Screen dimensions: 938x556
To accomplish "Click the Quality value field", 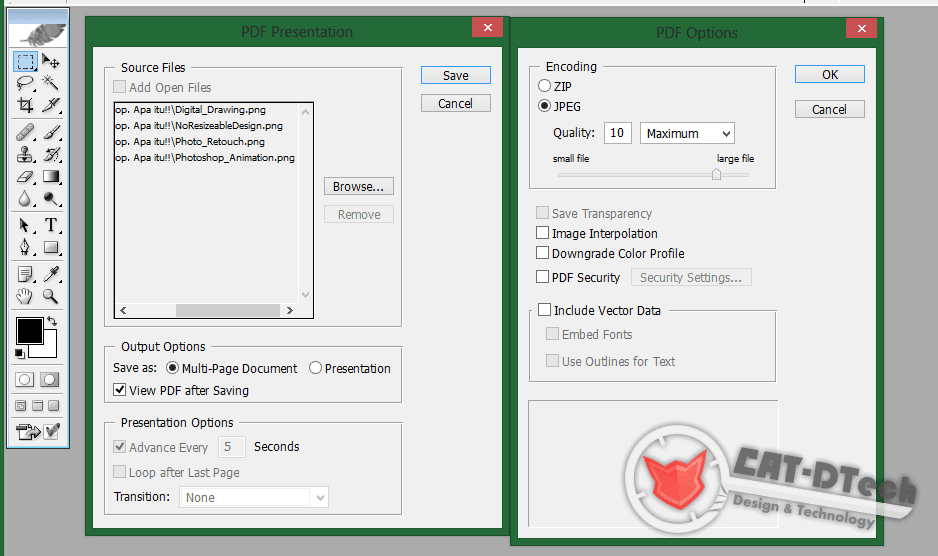I will [x=617, y=133].
